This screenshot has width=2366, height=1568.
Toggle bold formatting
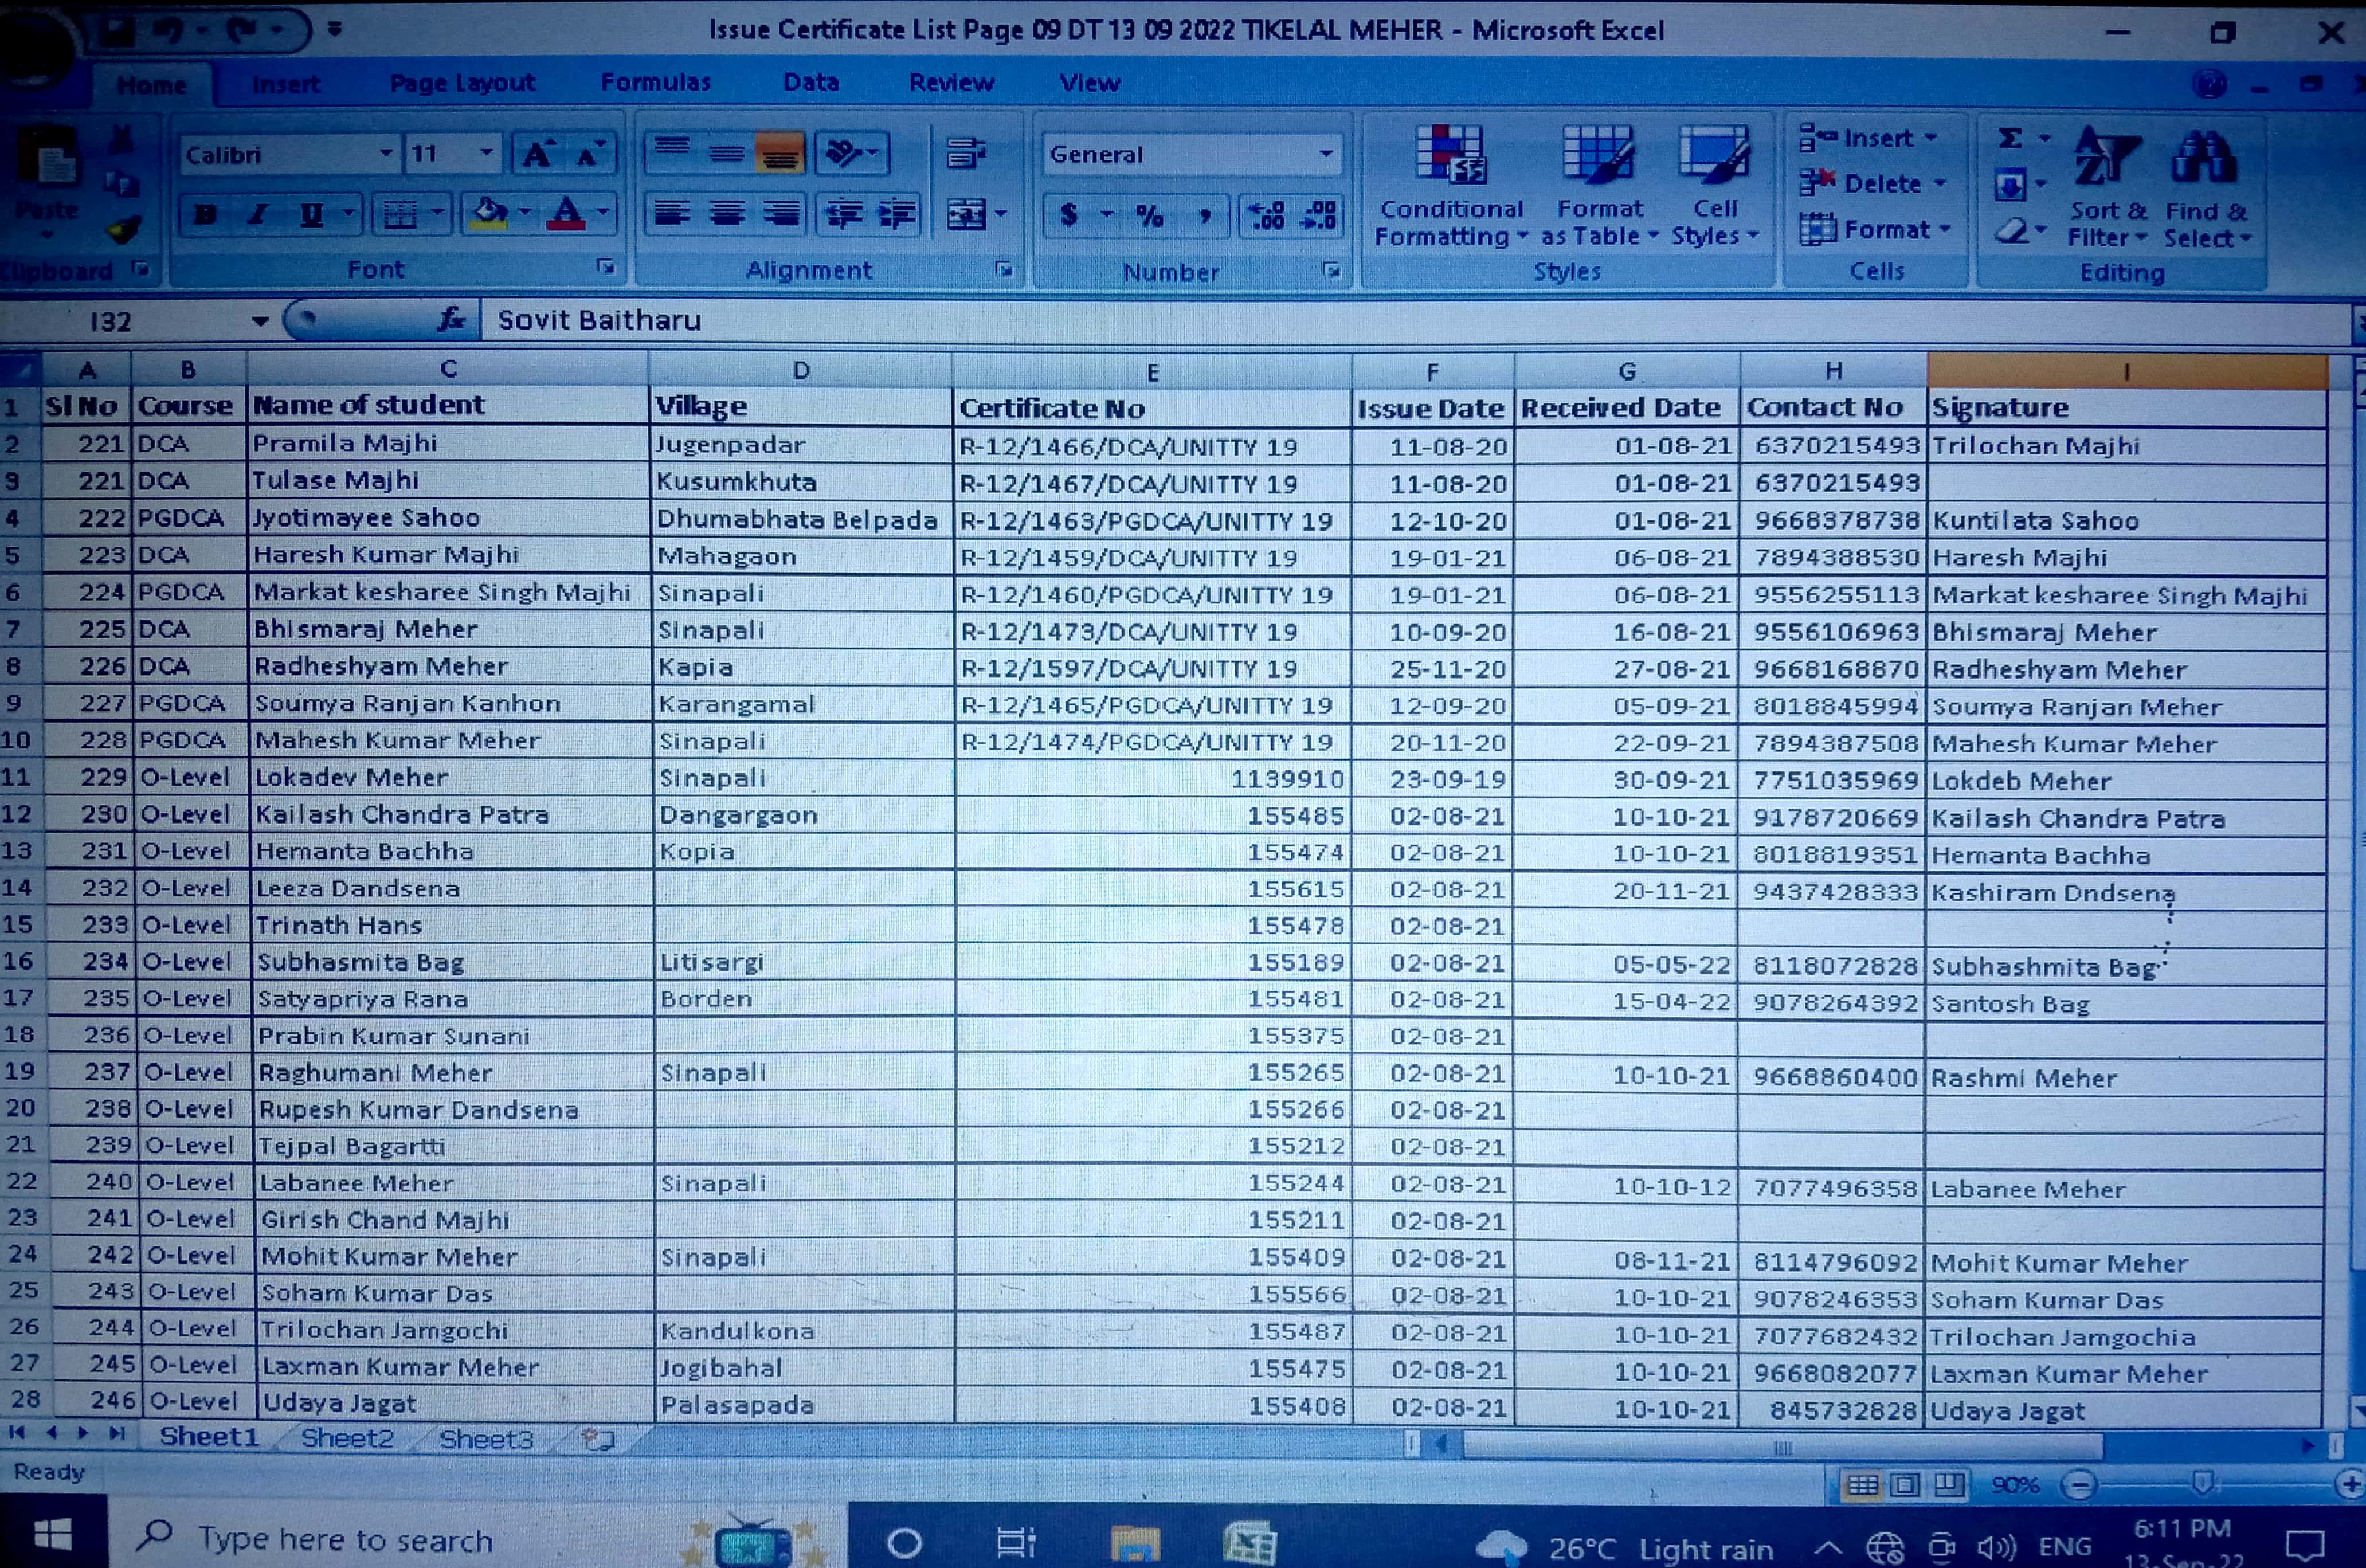coord(205,214)
